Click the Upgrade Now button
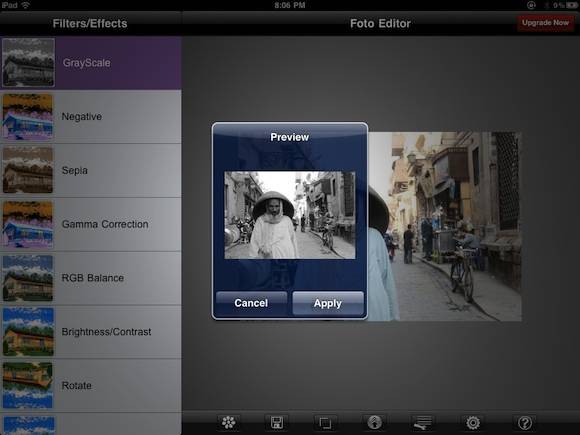The height and width of the screenshot is (435, 580). [545, 23]
